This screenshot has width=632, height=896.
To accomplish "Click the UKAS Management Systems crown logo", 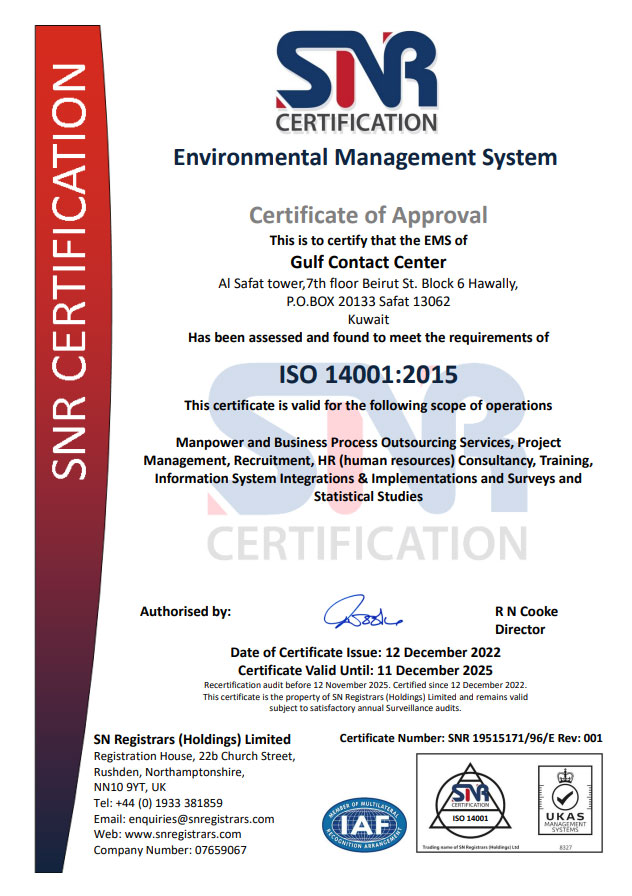I will (x=565, y=801).
